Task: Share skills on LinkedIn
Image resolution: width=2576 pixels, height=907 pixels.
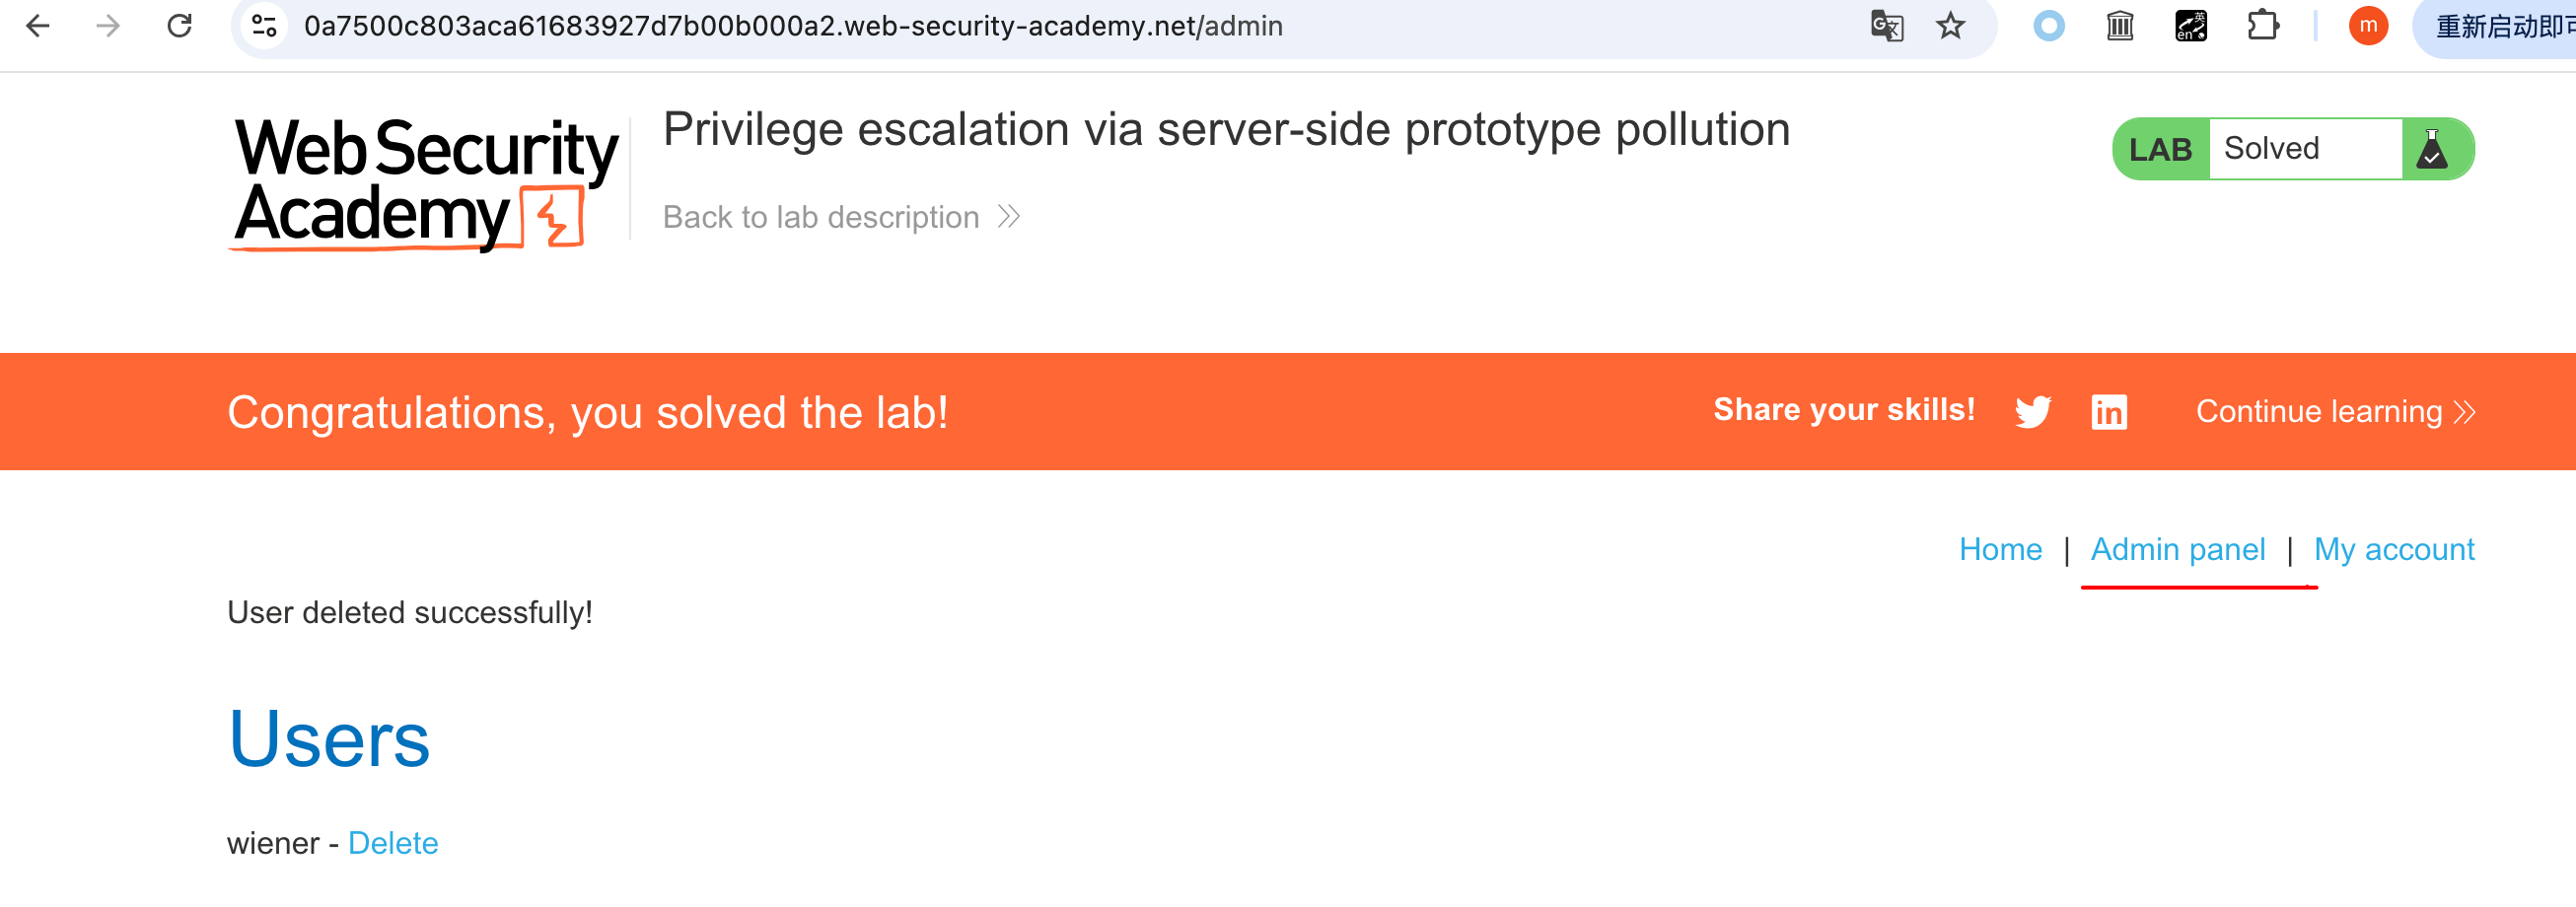Action: [x=2109, y=411]
